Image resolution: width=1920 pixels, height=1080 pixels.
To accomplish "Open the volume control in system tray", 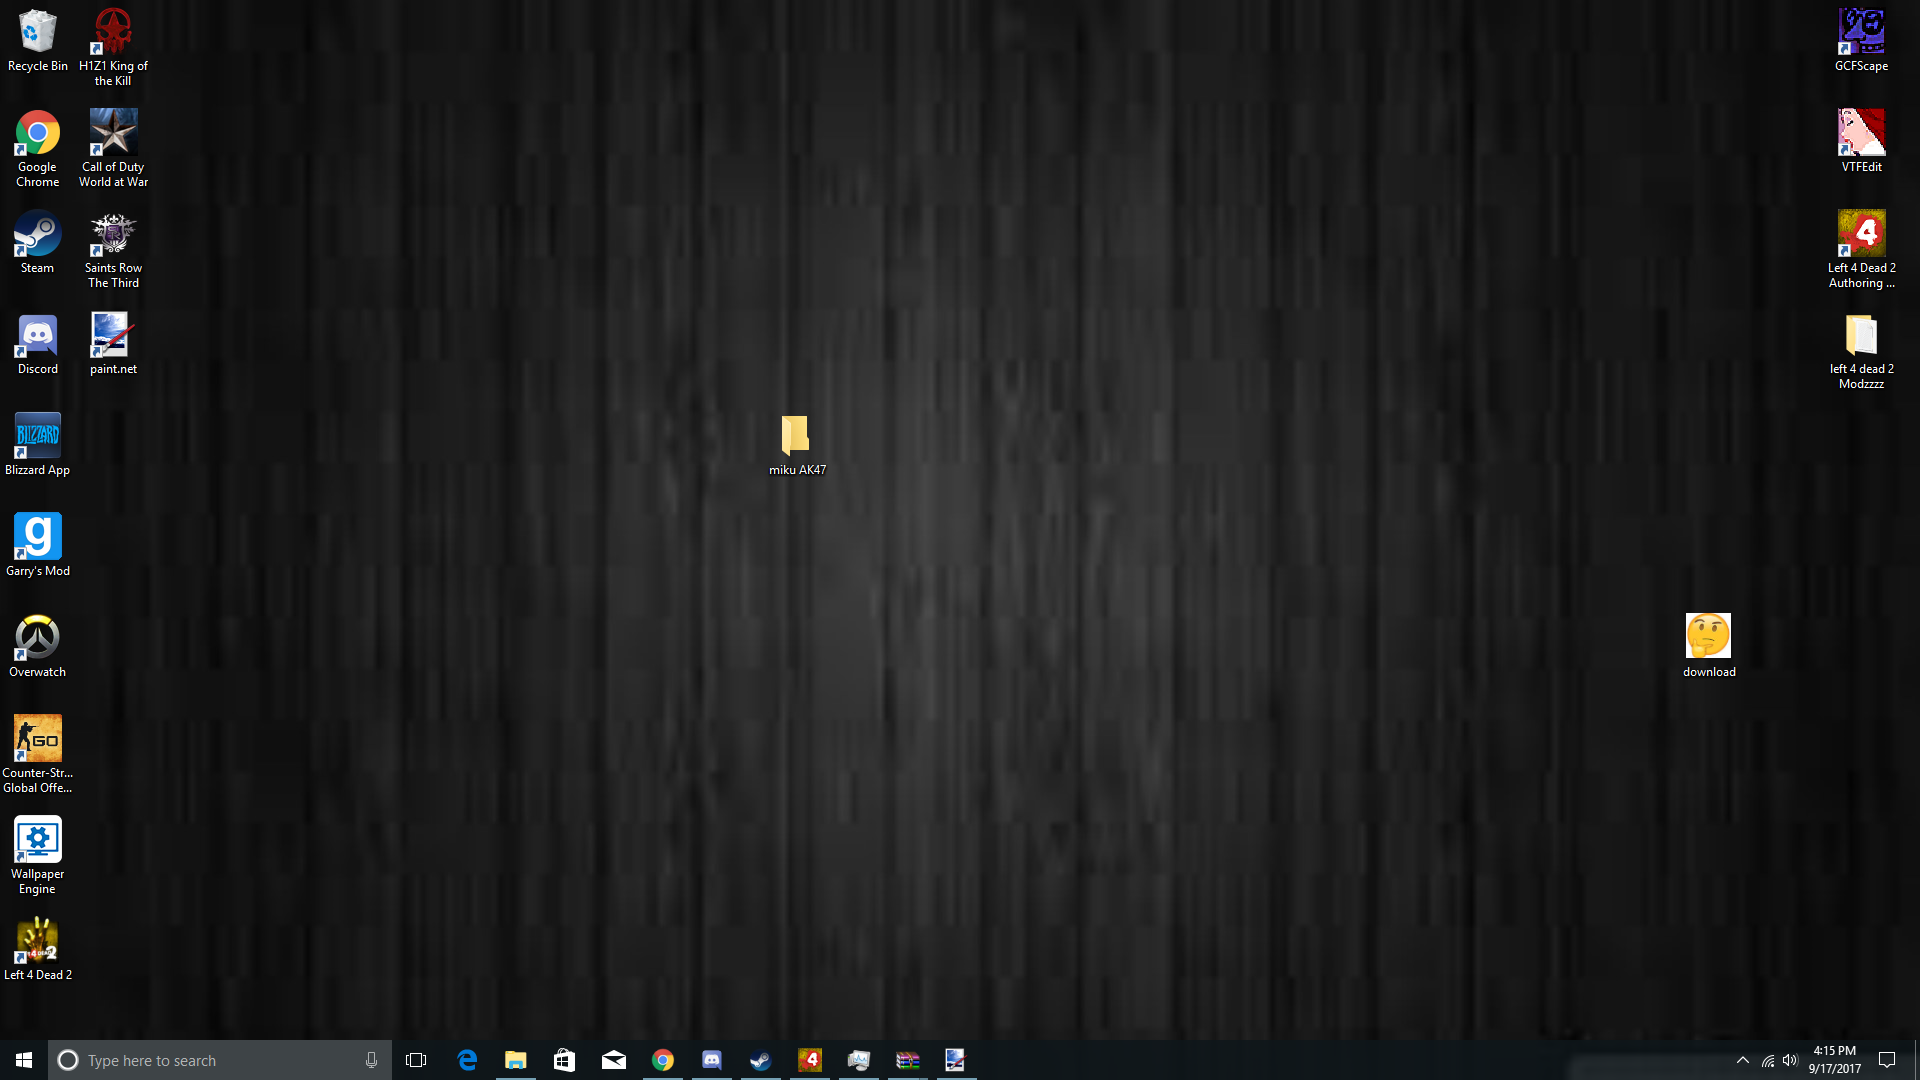I will click(x=1790, y=1060).
